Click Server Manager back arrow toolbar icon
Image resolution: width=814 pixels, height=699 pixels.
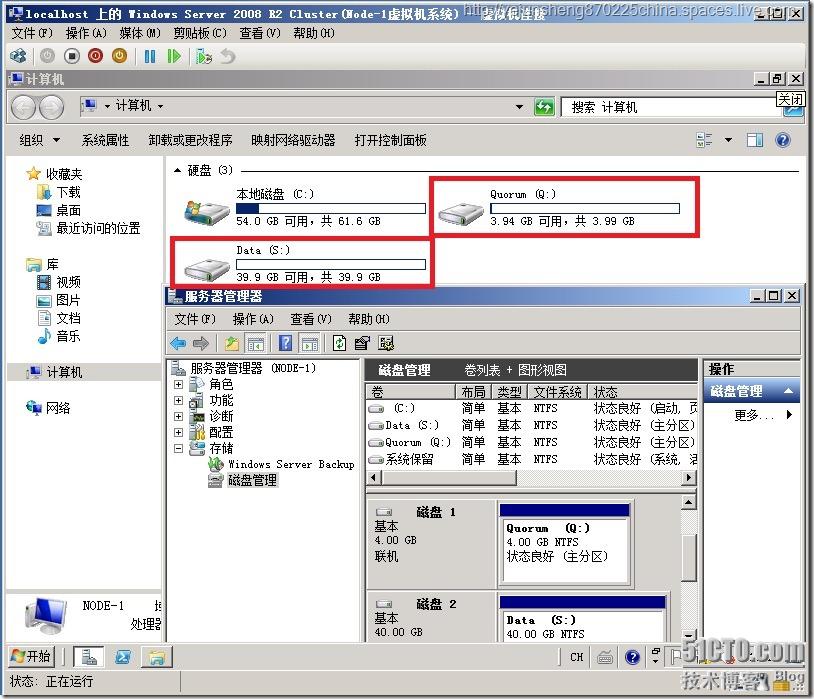click(x=178, y=343)
